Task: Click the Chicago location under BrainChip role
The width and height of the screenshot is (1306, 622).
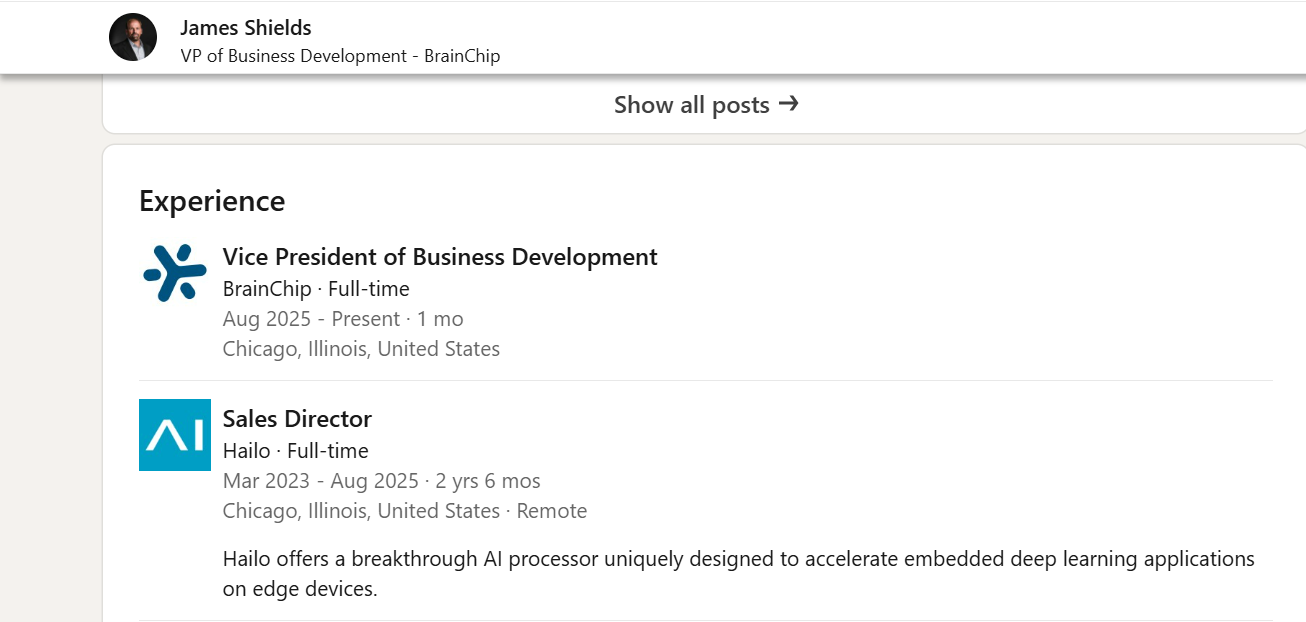Action: 361,349
